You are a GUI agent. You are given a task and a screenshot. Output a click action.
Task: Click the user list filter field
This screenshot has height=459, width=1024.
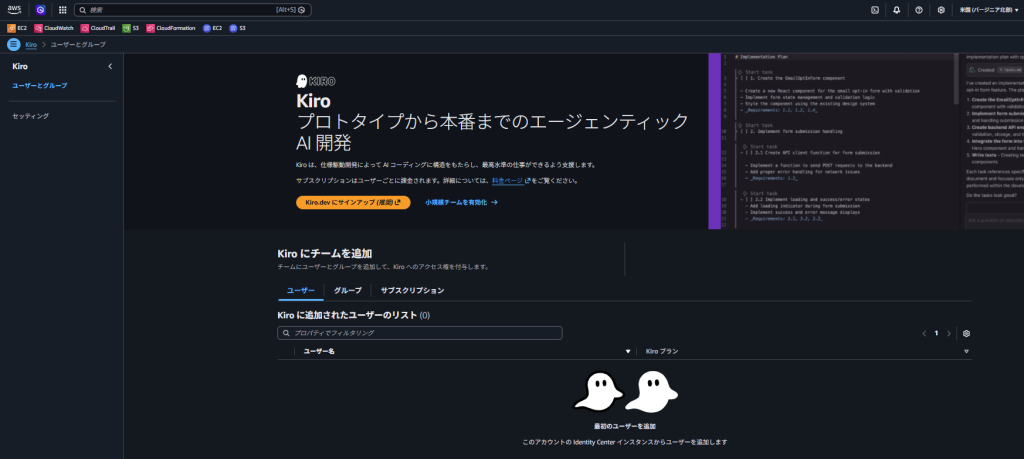pos(420,333)
